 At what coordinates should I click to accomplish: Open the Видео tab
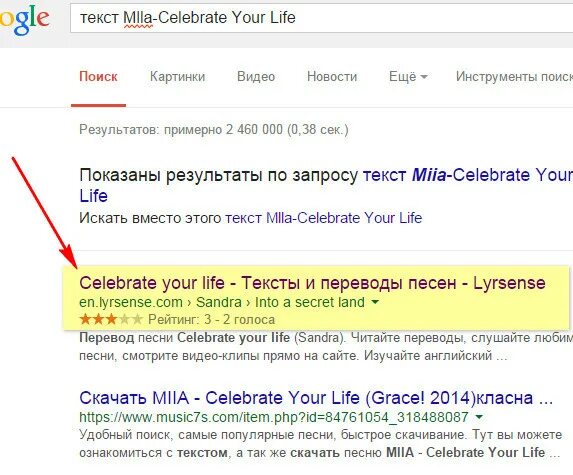click(x=256, y=76)
